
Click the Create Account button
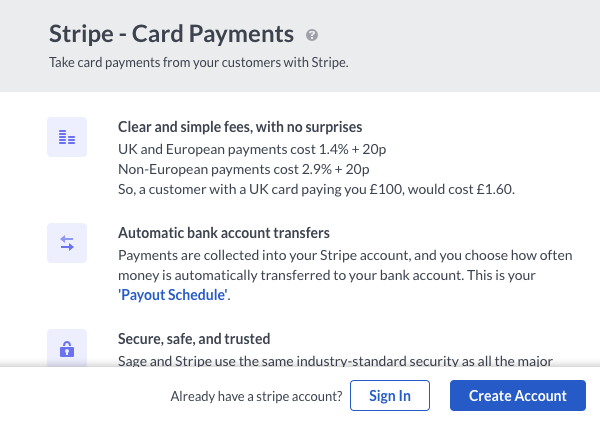point(518,396)
